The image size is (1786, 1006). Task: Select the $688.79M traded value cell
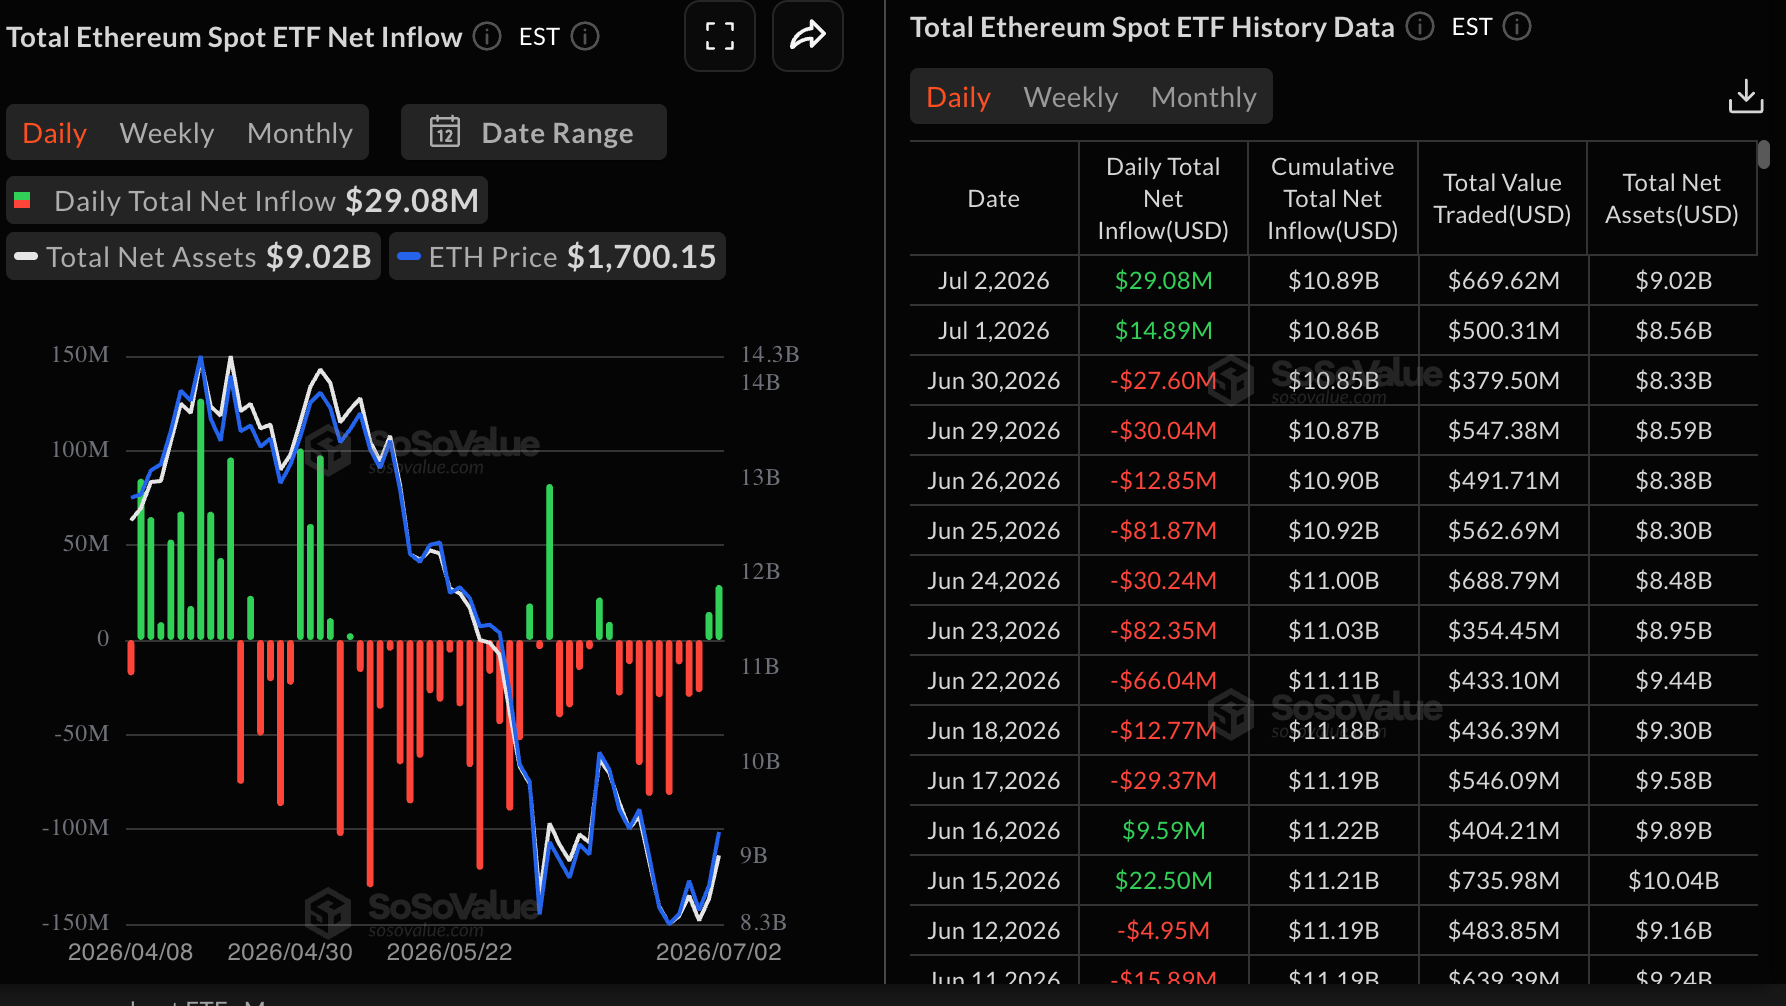1503,581
